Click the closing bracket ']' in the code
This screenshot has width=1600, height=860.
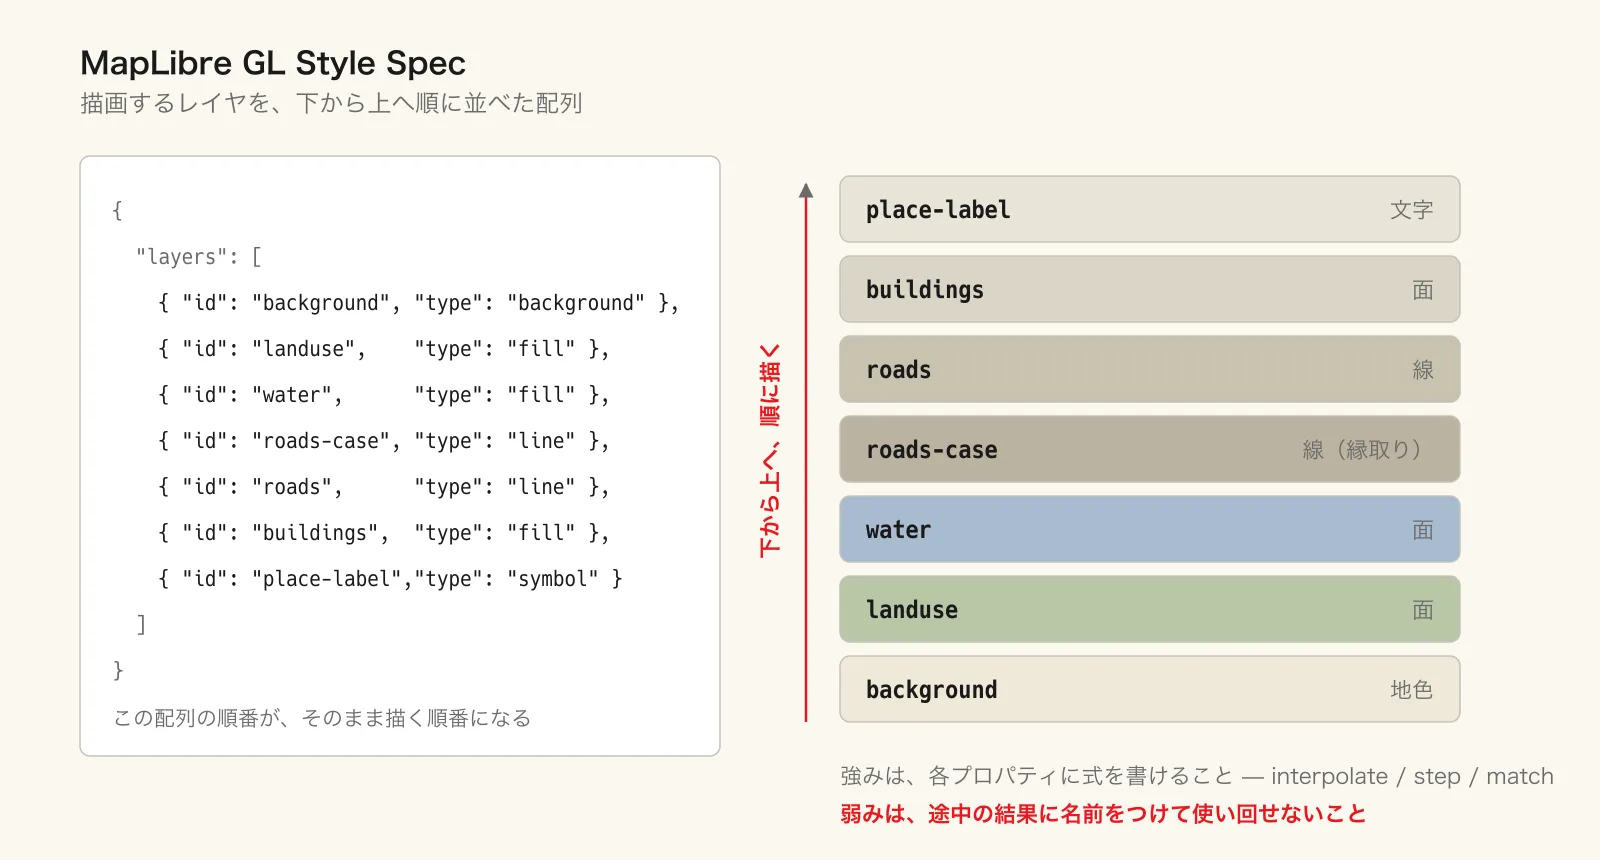point(142,625)
